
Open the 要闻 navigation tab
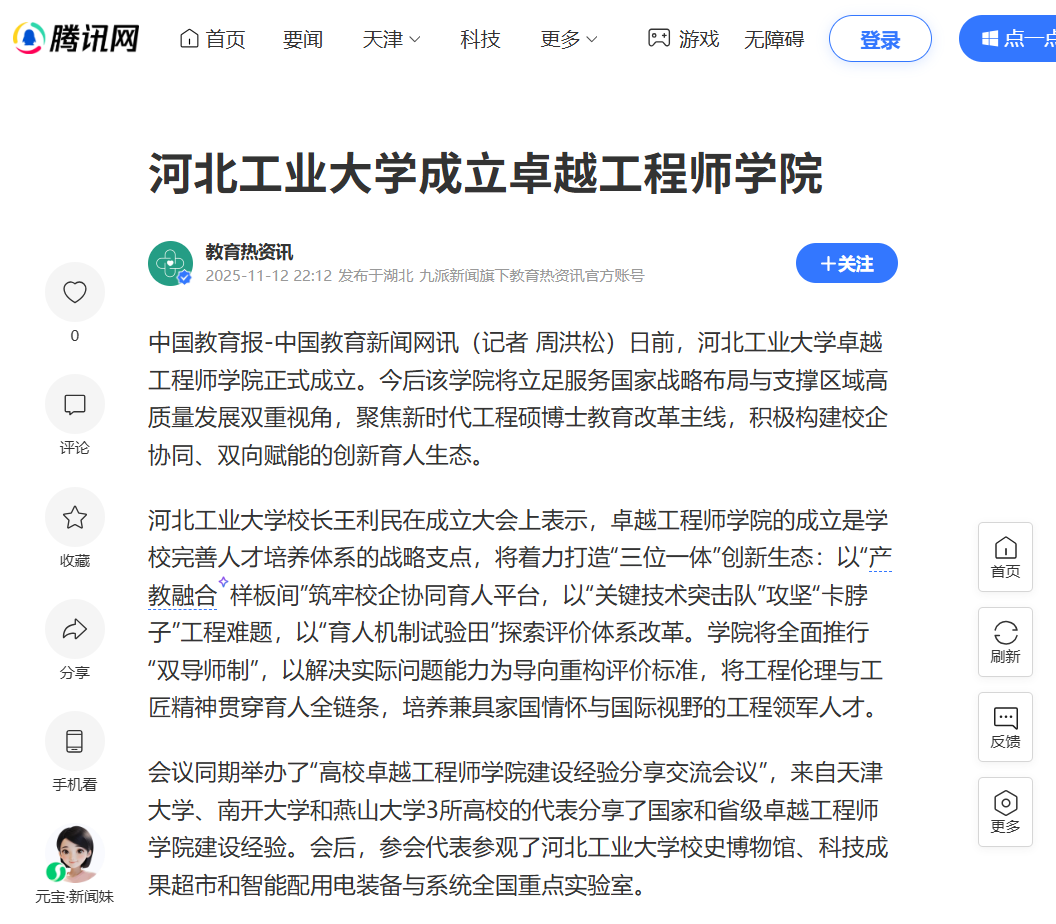coord(303,40)
